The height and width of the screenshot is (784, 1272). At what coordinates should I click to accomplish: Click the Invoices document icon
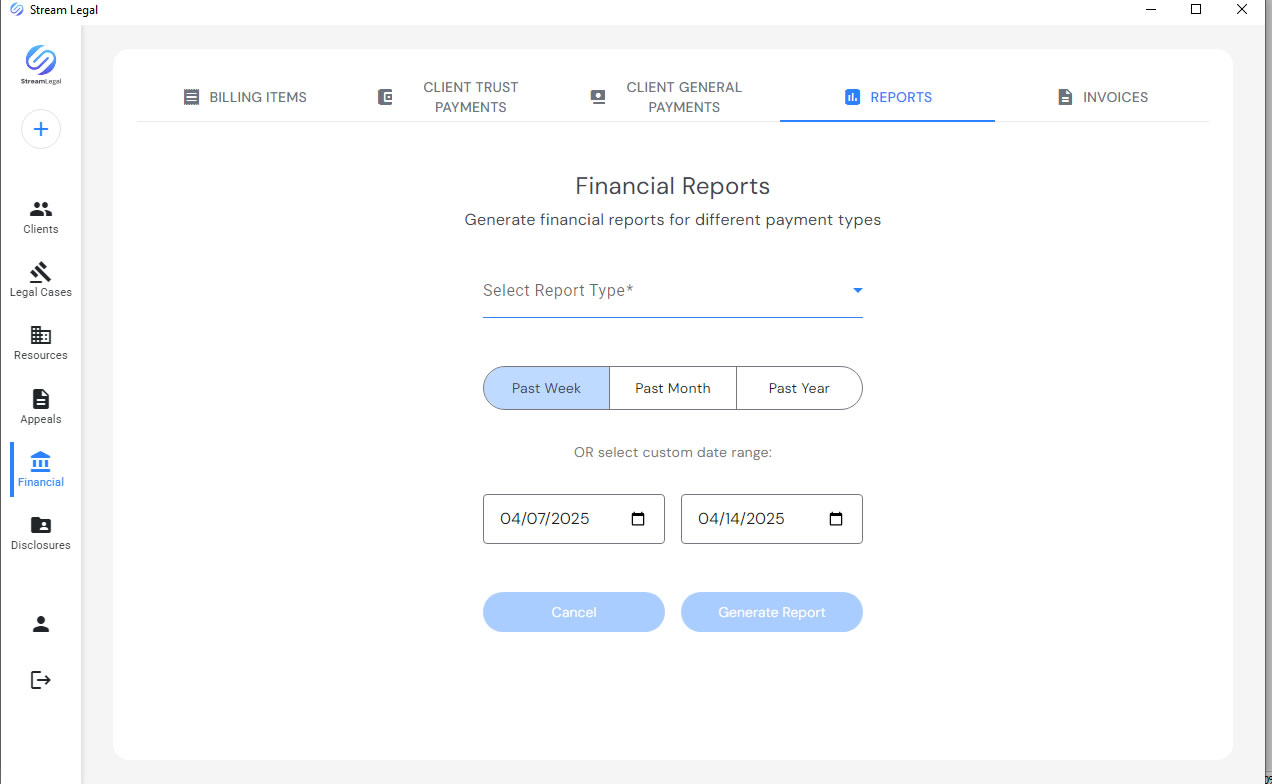click(1066, 97)
